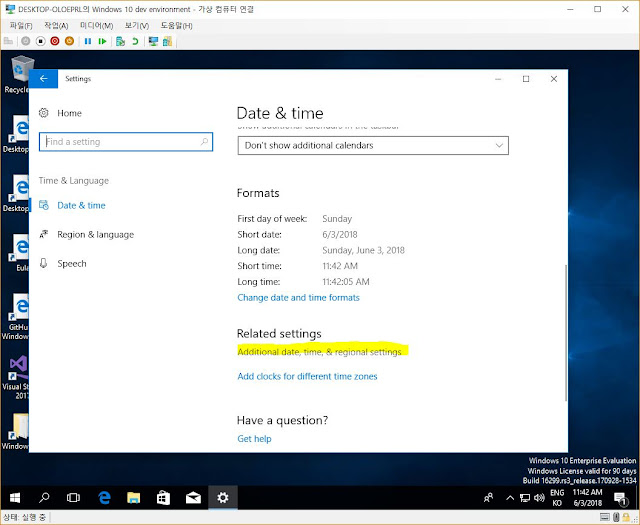Open Mail from the taskbar
640x525 pixels.
pyautogui.click(x=193, y=498)
